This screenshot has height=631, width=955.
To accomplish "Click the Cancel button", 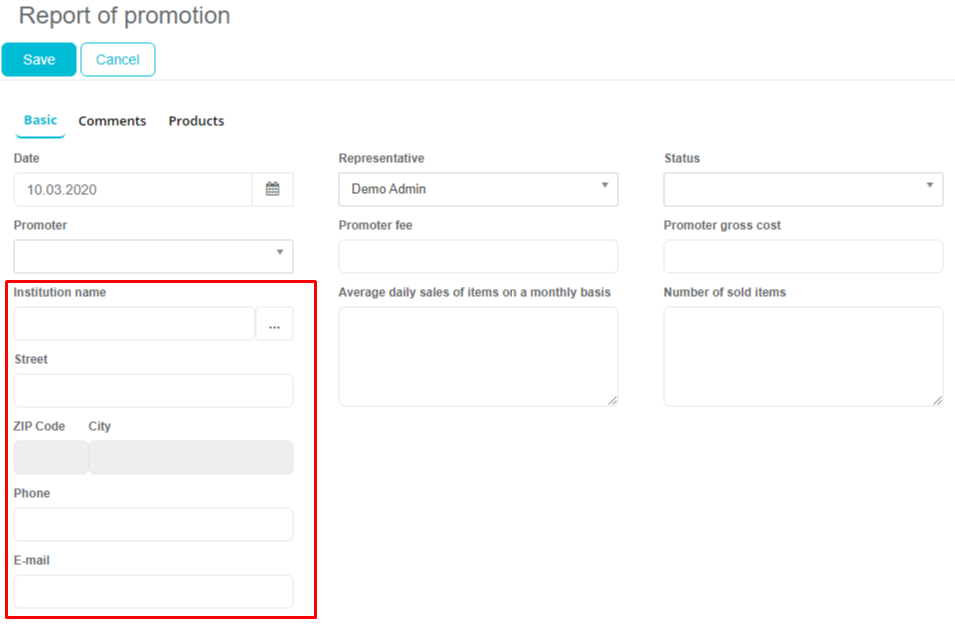I will [x=118, y=59].
